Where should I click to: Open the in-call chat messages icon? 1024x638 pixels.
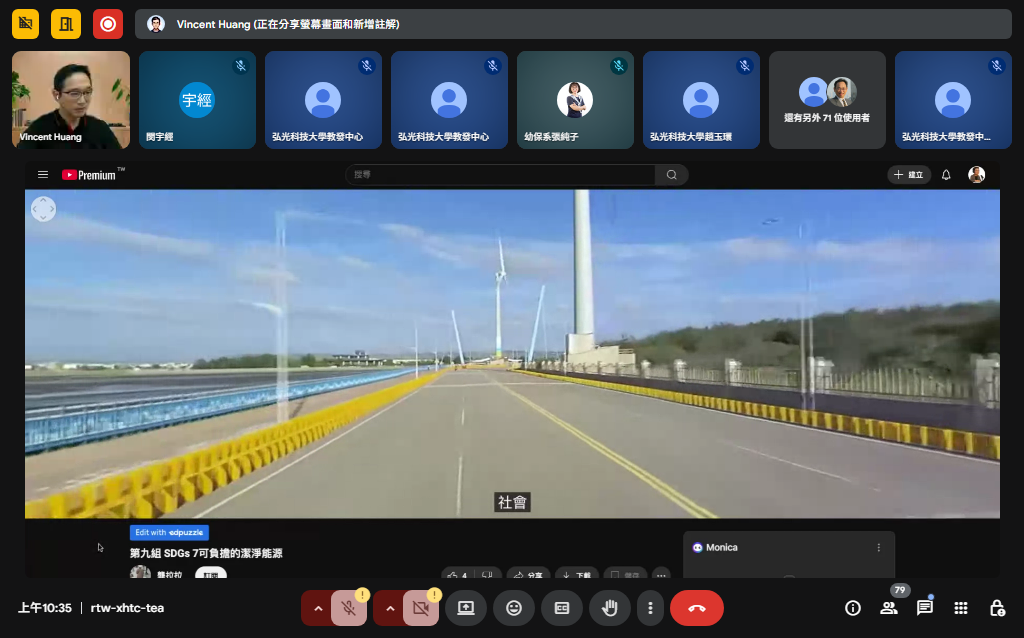click(925, 608)
